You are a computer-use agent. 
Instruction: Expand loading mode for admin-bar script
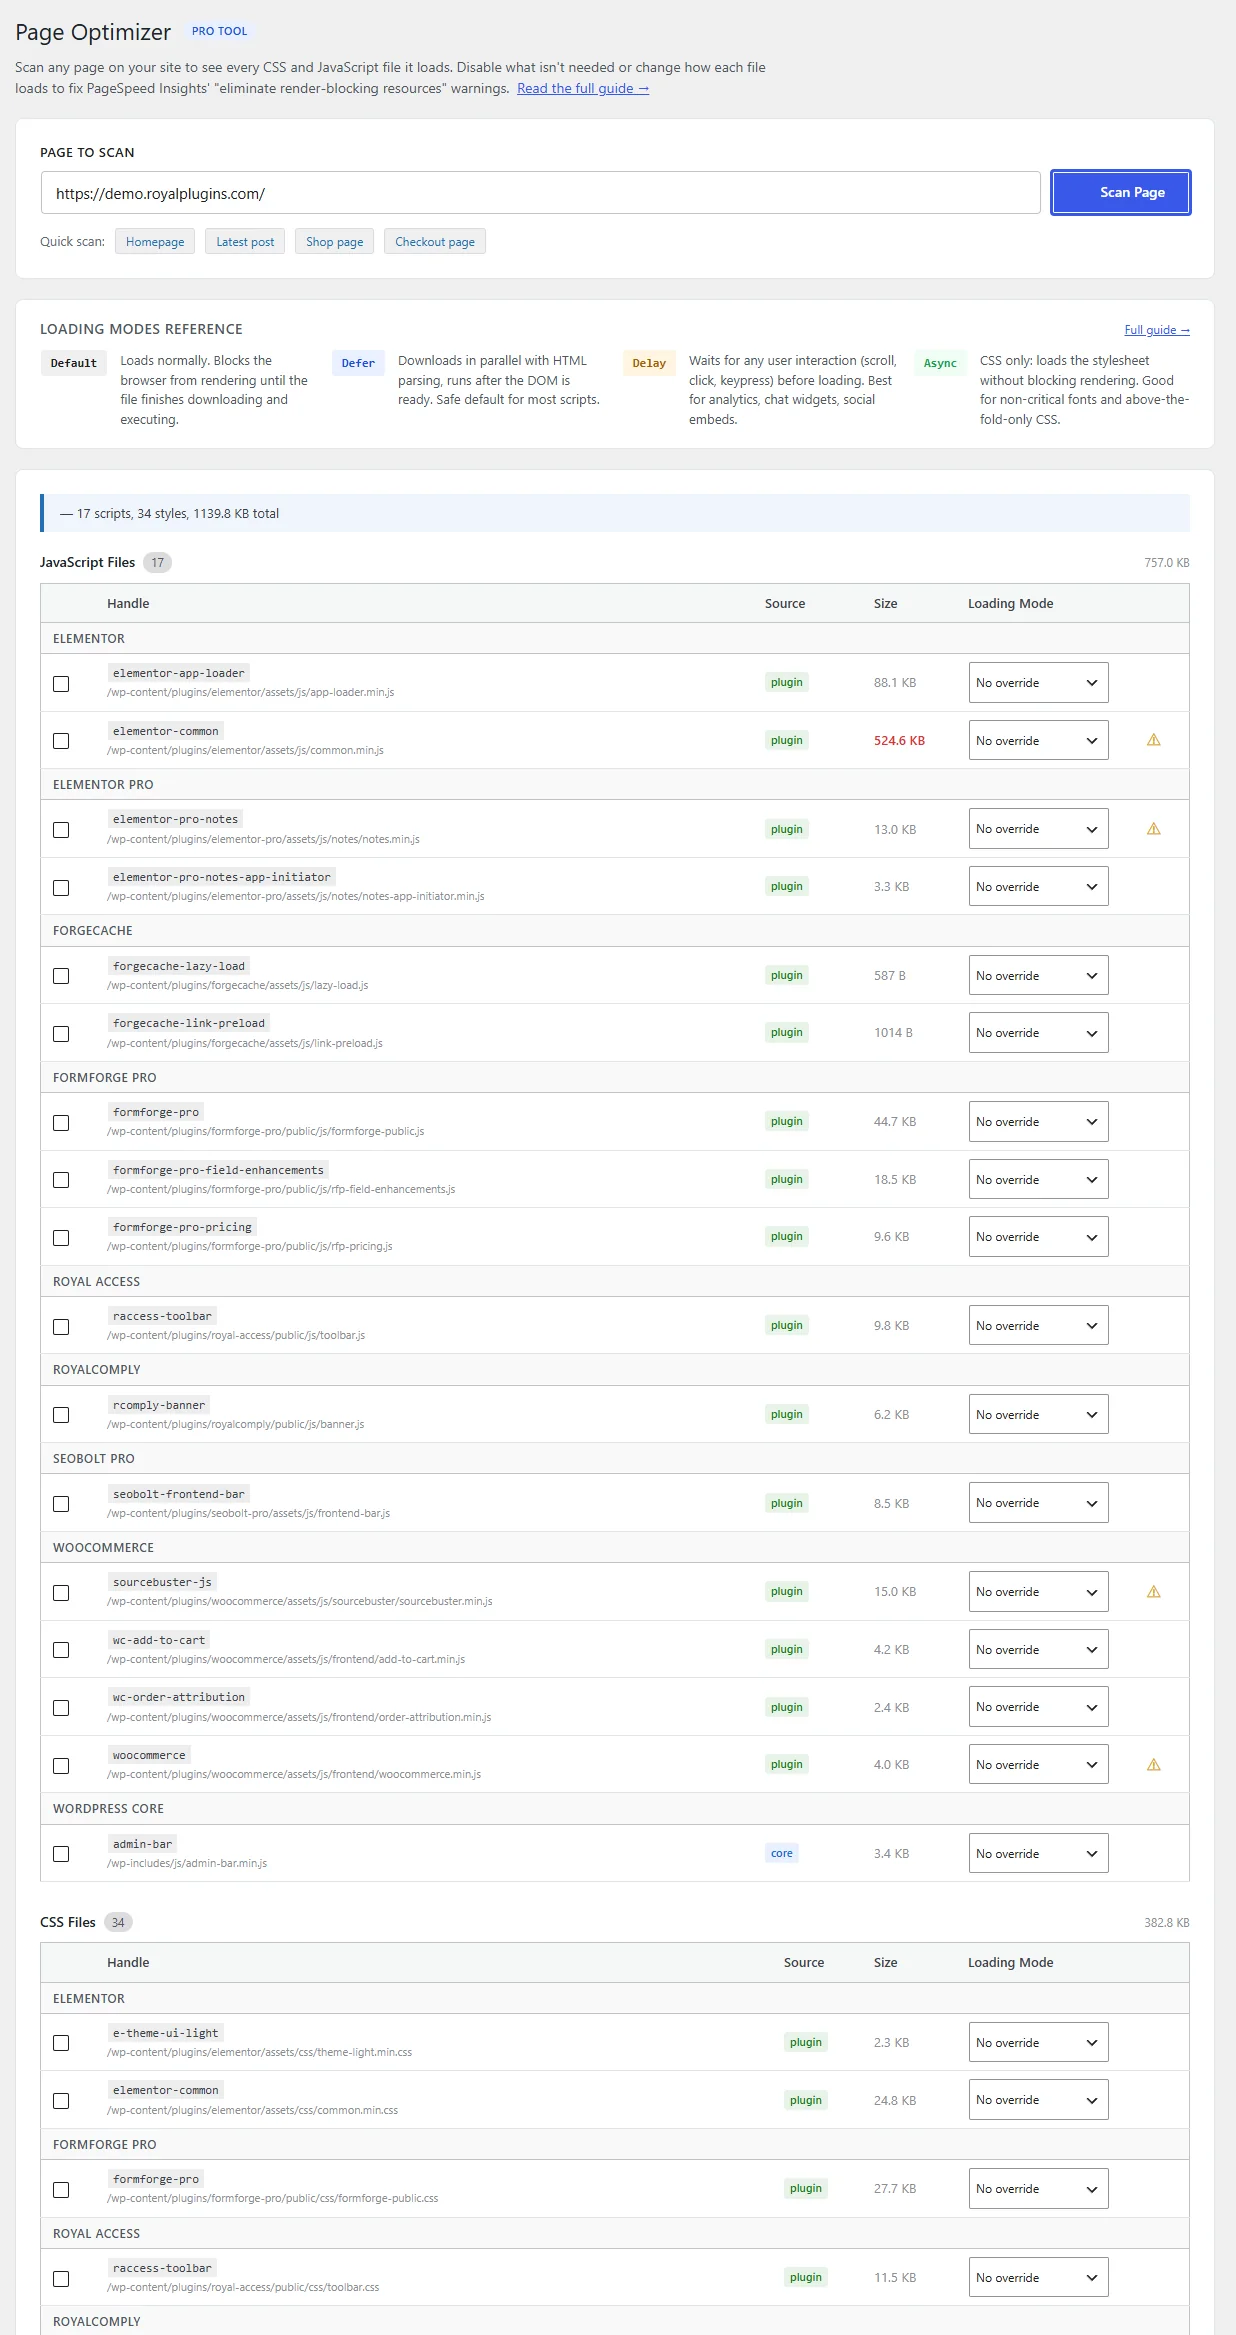(x=1038, y=1854)
